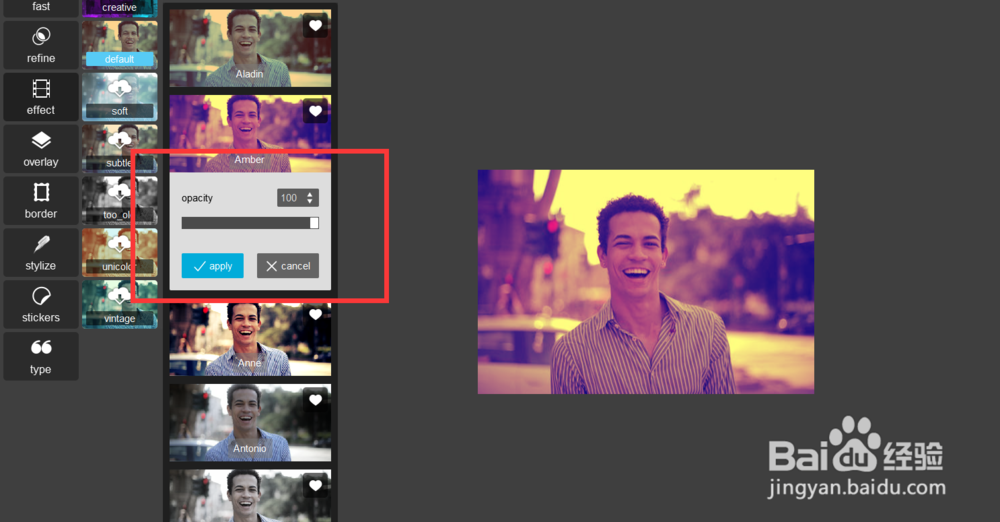Click the opacity stepper arrows
The width and height of the screenshot is (1000, 522).
(310, 198)
